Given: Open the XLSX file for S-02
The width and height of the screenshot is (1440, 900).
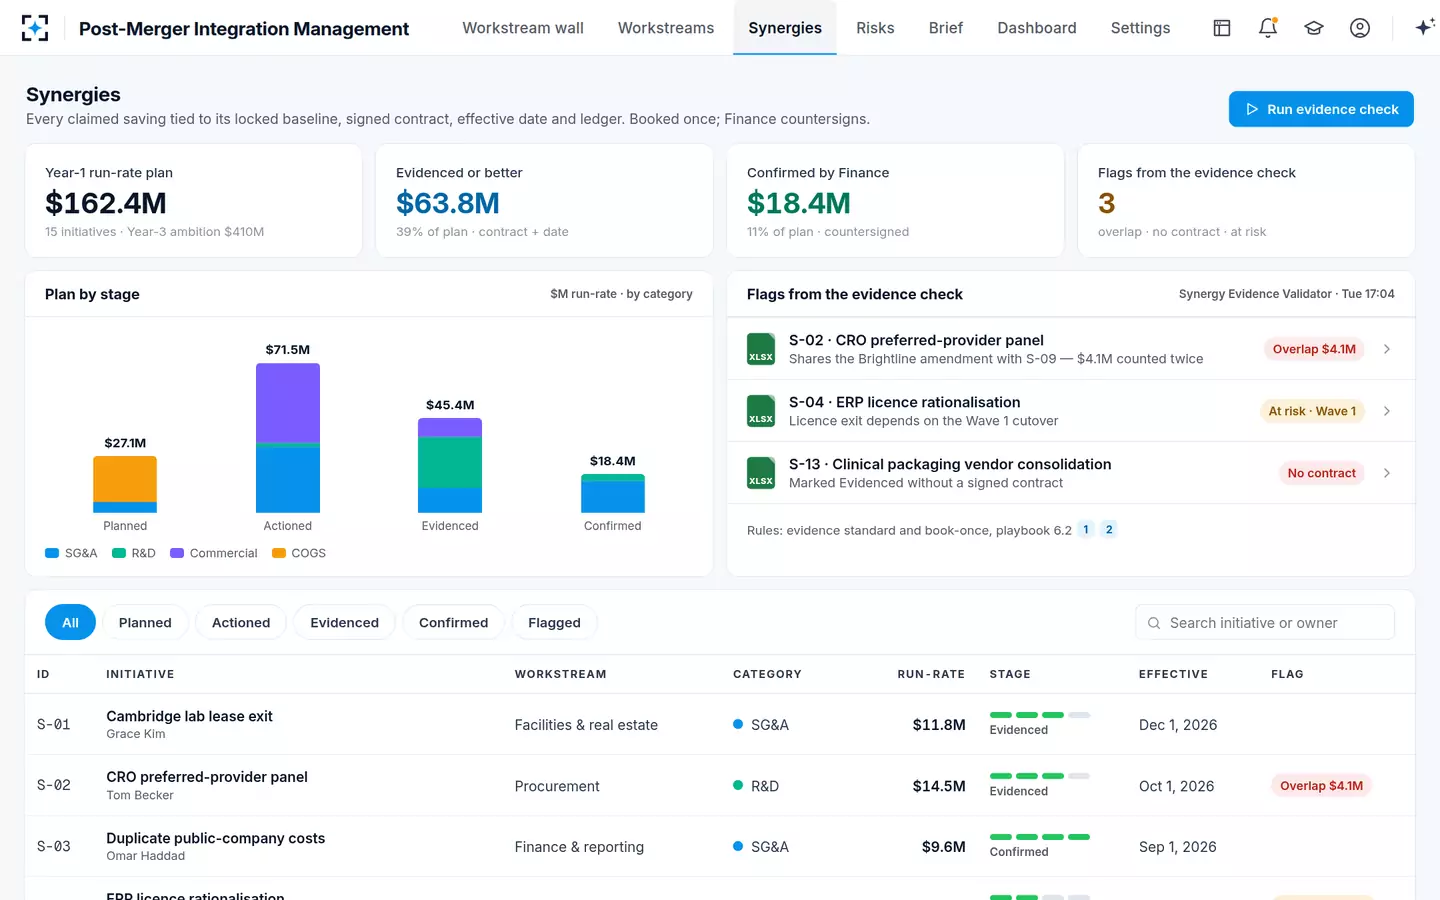Looking at the screenshot, I should (761, 349).
